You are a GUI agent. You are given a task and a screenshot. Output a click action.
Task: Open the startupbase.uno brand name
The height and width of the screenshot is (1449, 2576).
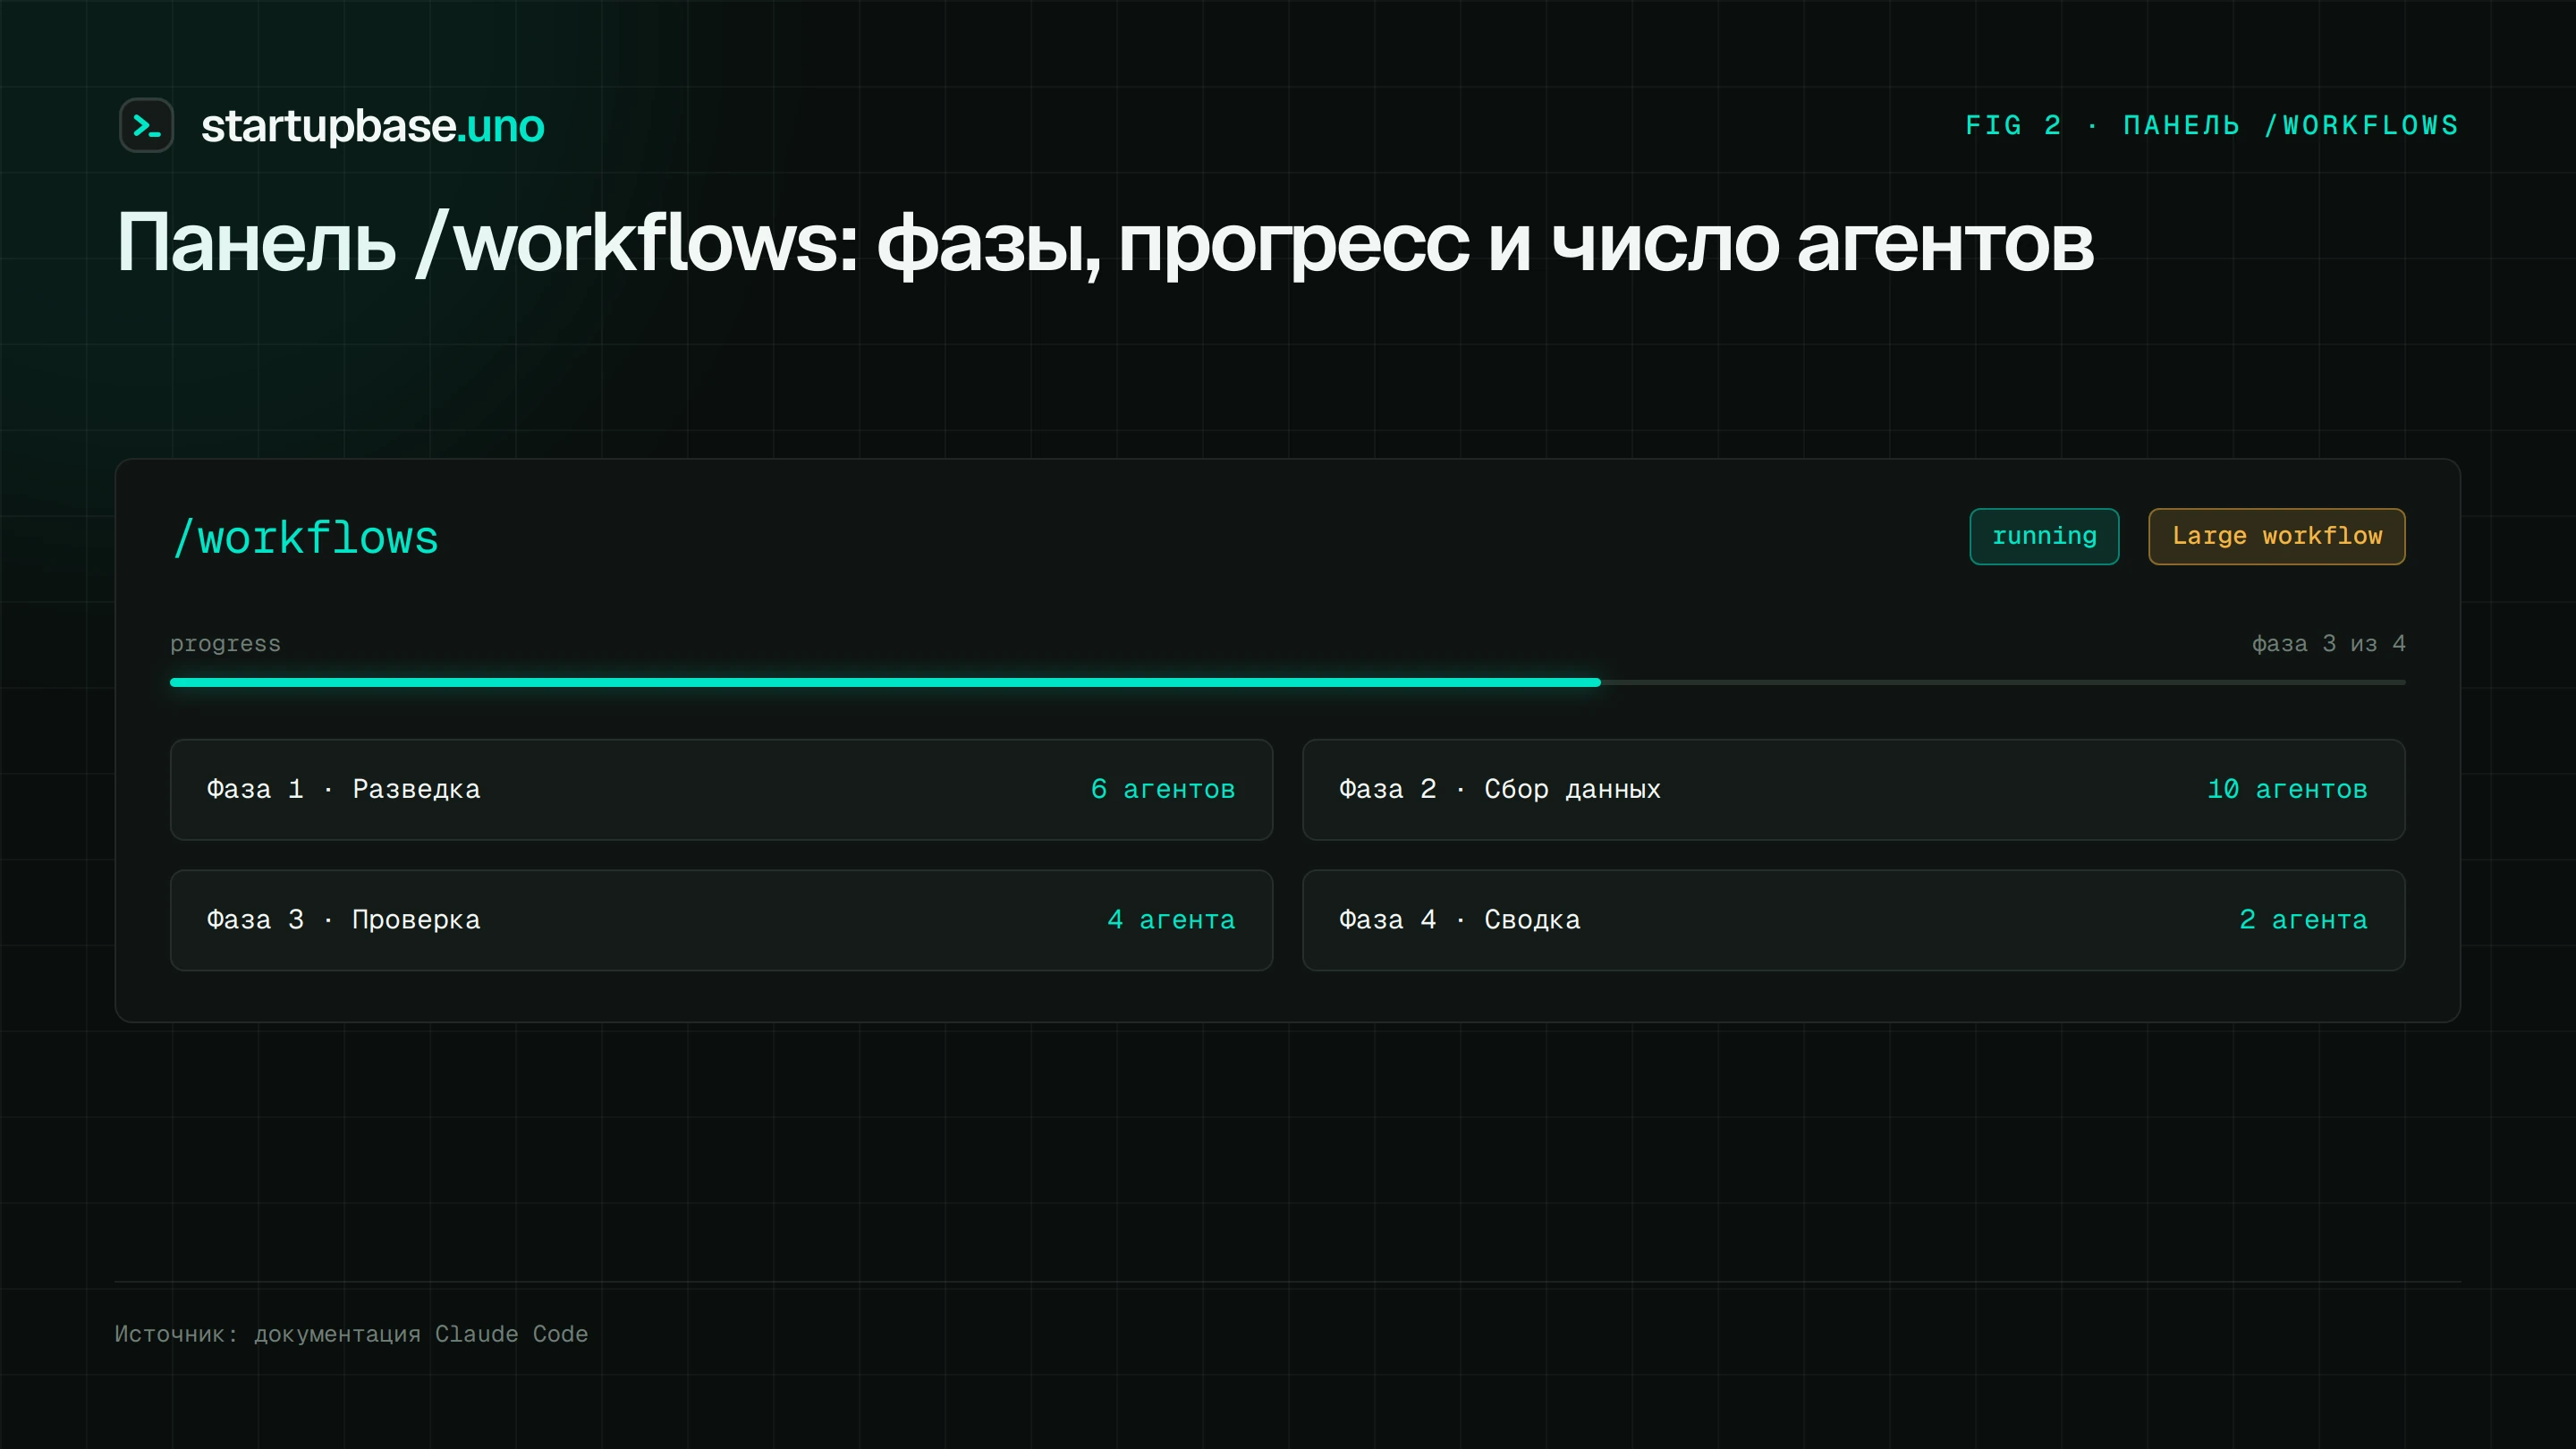pyautogui.click(x=372, y=126)
